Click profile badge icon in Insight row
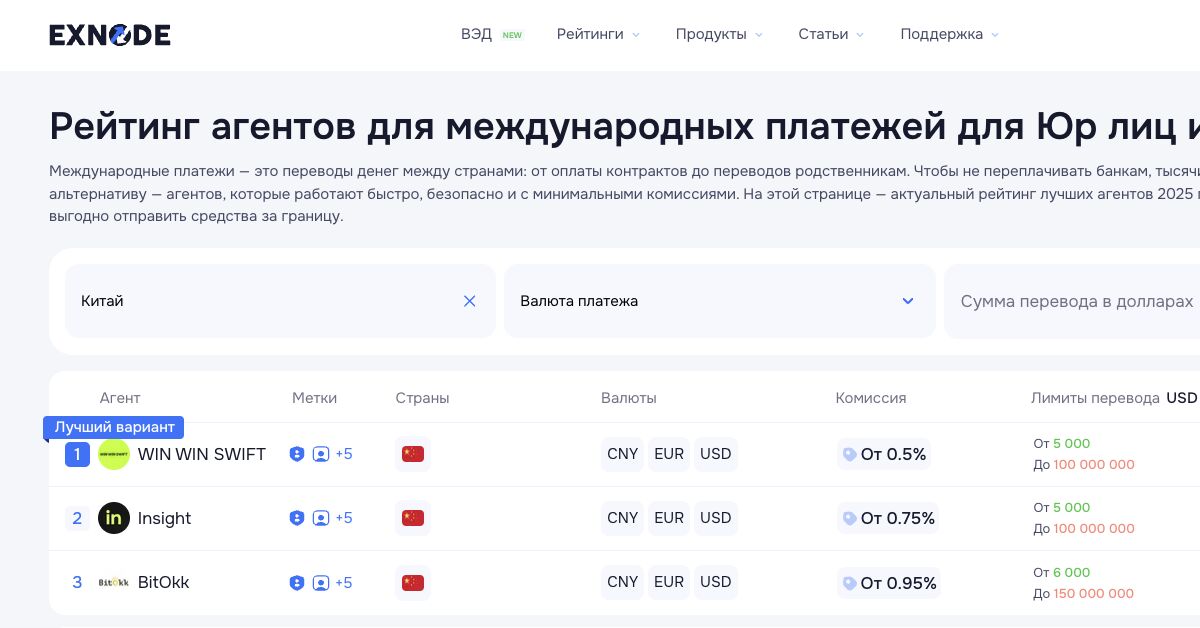Image resolution: width=1200 pixels, height=628 pixels. click(321, 518)
